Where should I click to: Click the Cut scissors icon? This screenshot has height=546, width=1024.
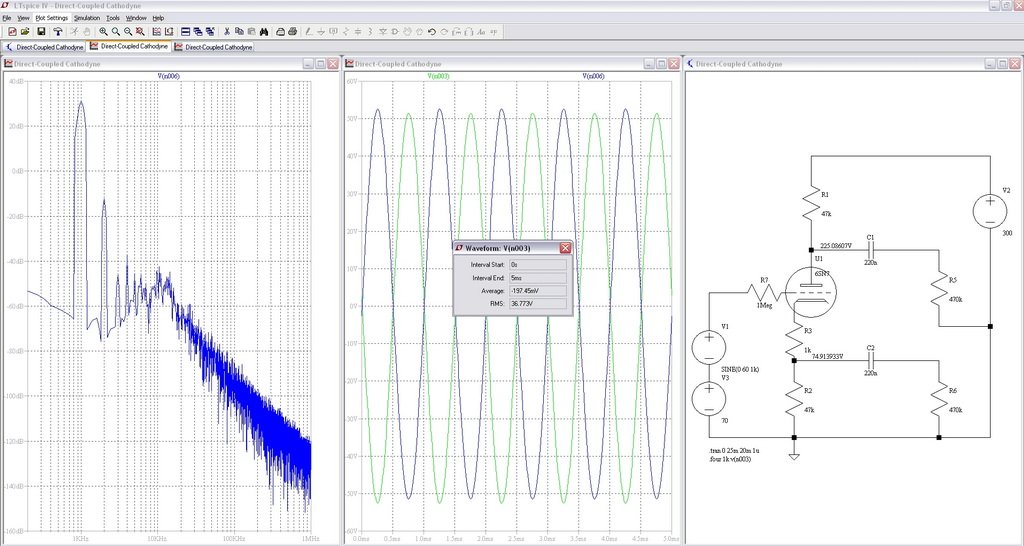pos(228,32)
